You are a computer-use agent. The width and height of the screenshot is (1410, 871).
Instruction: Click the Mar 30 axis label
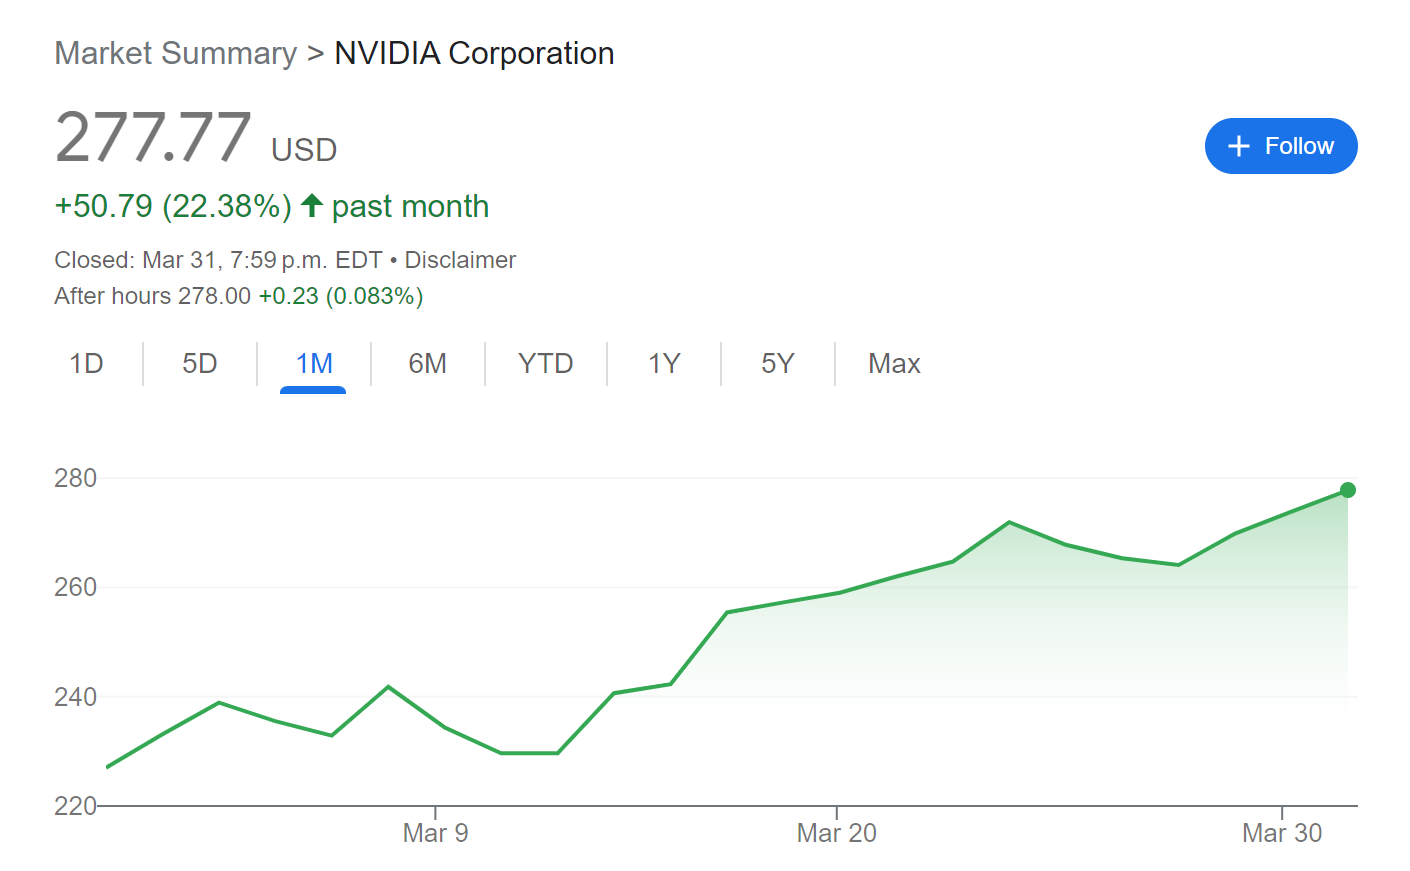pyautogui.click(x=1282, y=833)
